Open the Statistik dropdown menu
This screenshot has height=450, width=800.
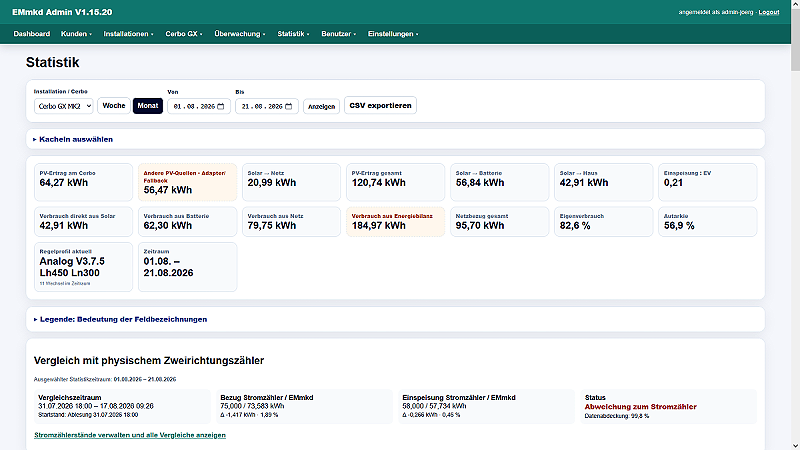[293, 34]
